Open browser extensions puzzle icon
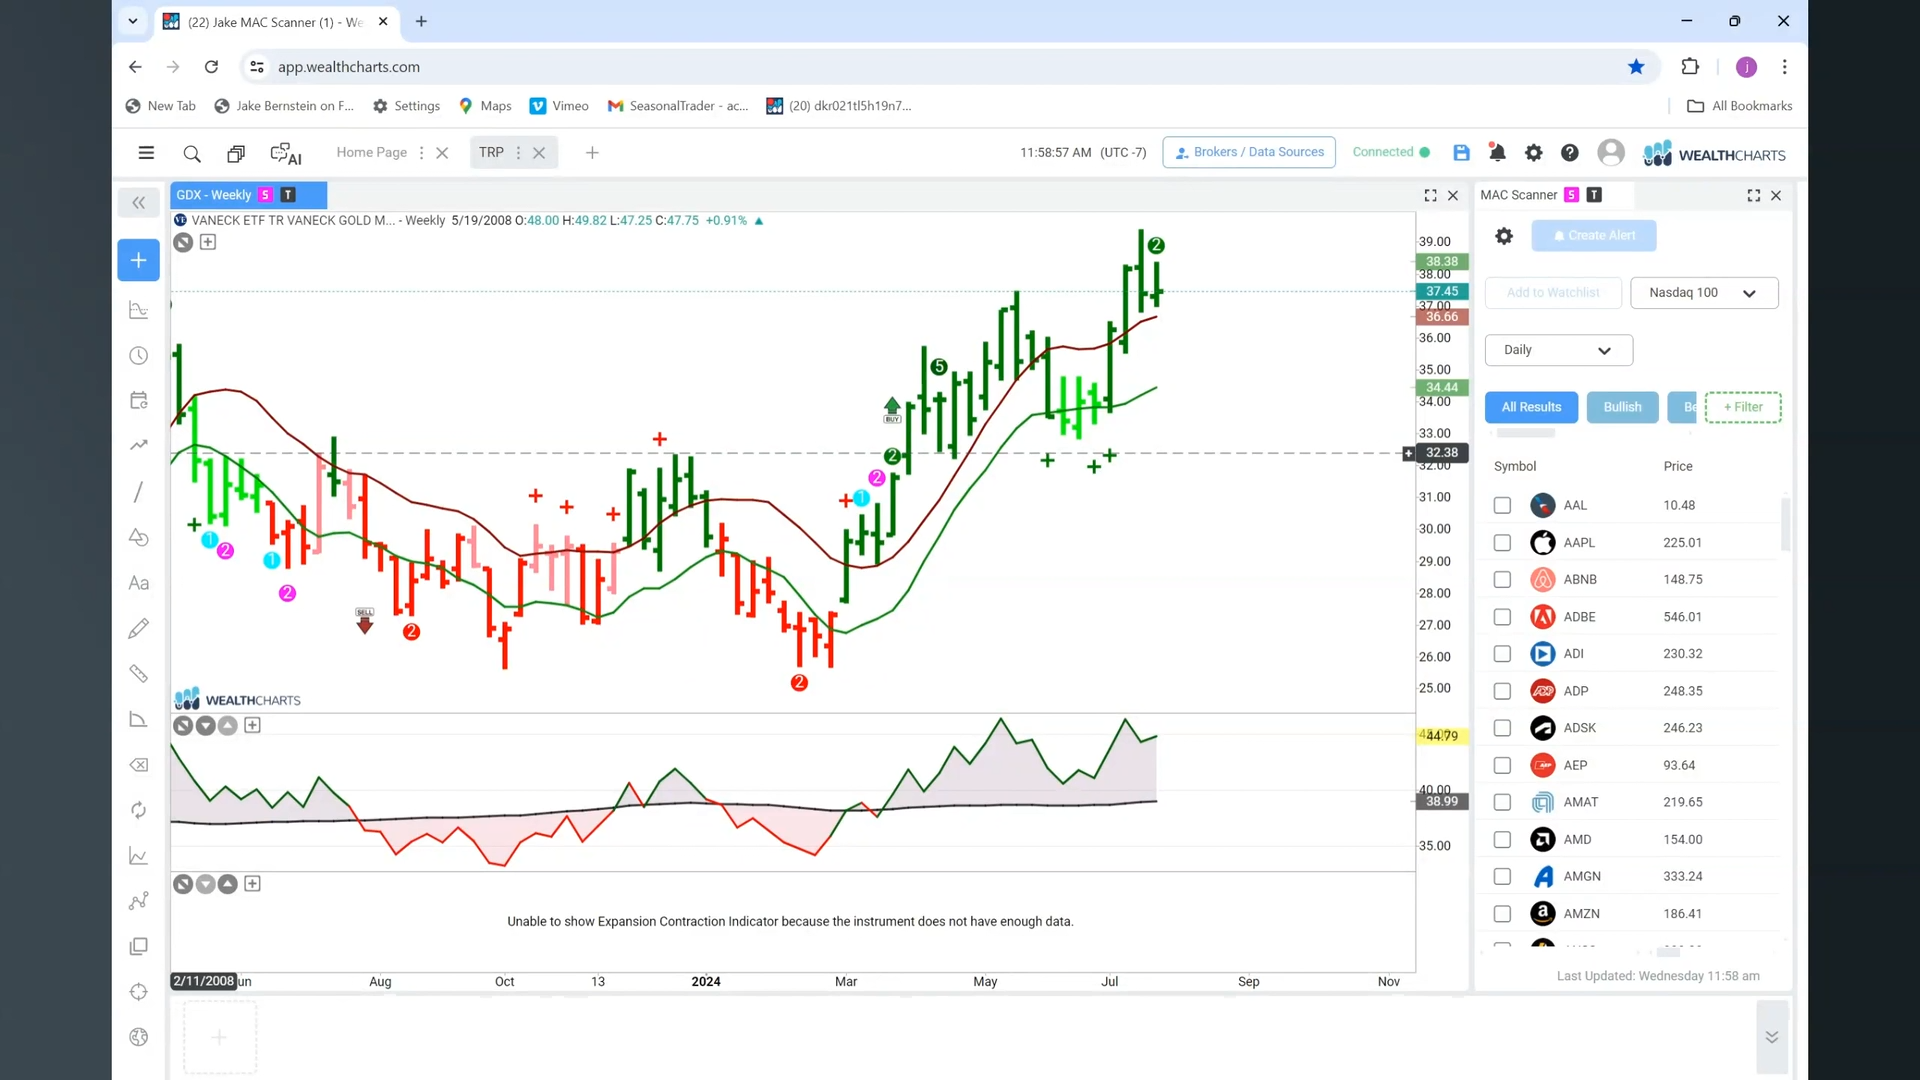The image size is (1920, 1080). 1690,67
